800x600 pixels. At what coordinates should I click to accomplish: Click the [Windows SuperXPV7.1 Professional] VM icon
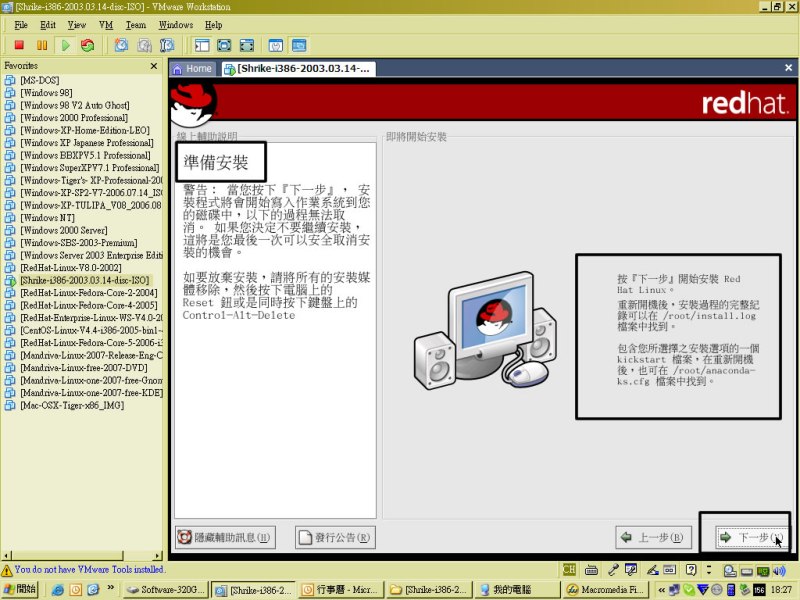[x=10, y=168]
